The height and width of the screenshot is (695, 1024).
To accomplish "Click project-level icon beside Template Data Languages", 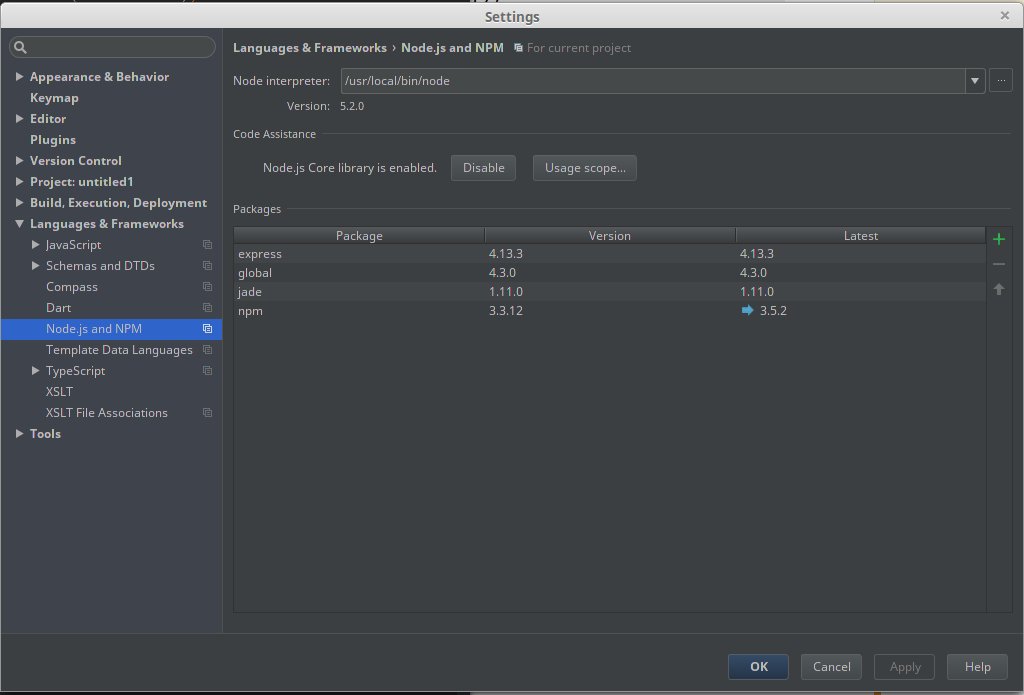I will [x=207, y=349].
